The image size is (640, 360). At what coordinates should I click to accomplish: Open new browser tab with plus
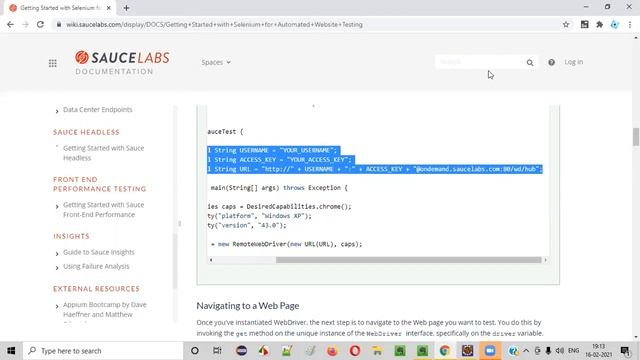coord(126,8)
